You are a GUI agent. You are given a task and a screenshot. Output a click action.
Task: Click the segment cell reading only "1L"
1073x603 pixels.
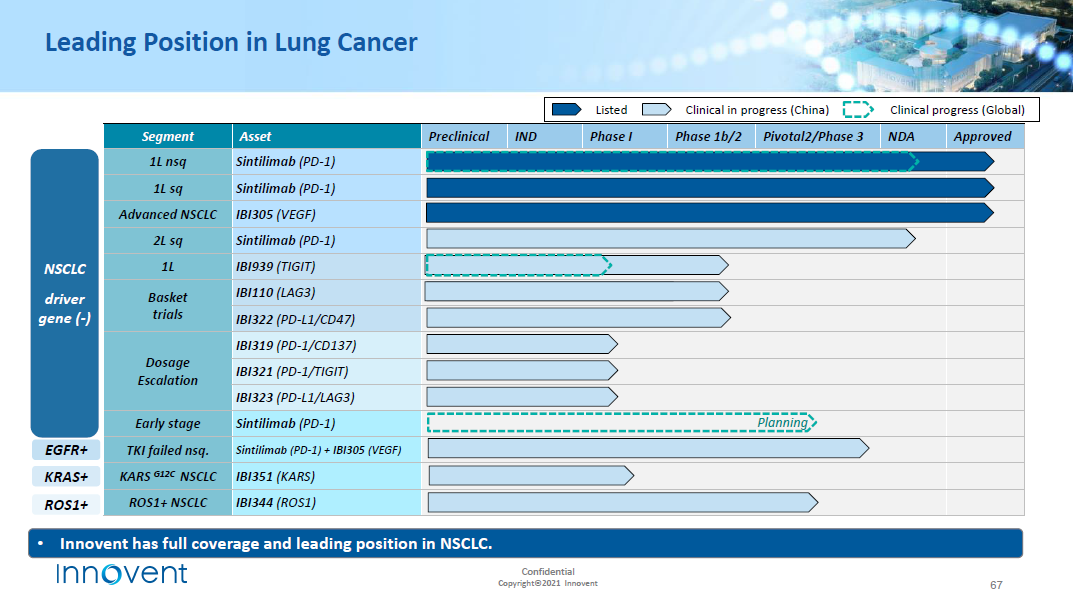[168, 266]
